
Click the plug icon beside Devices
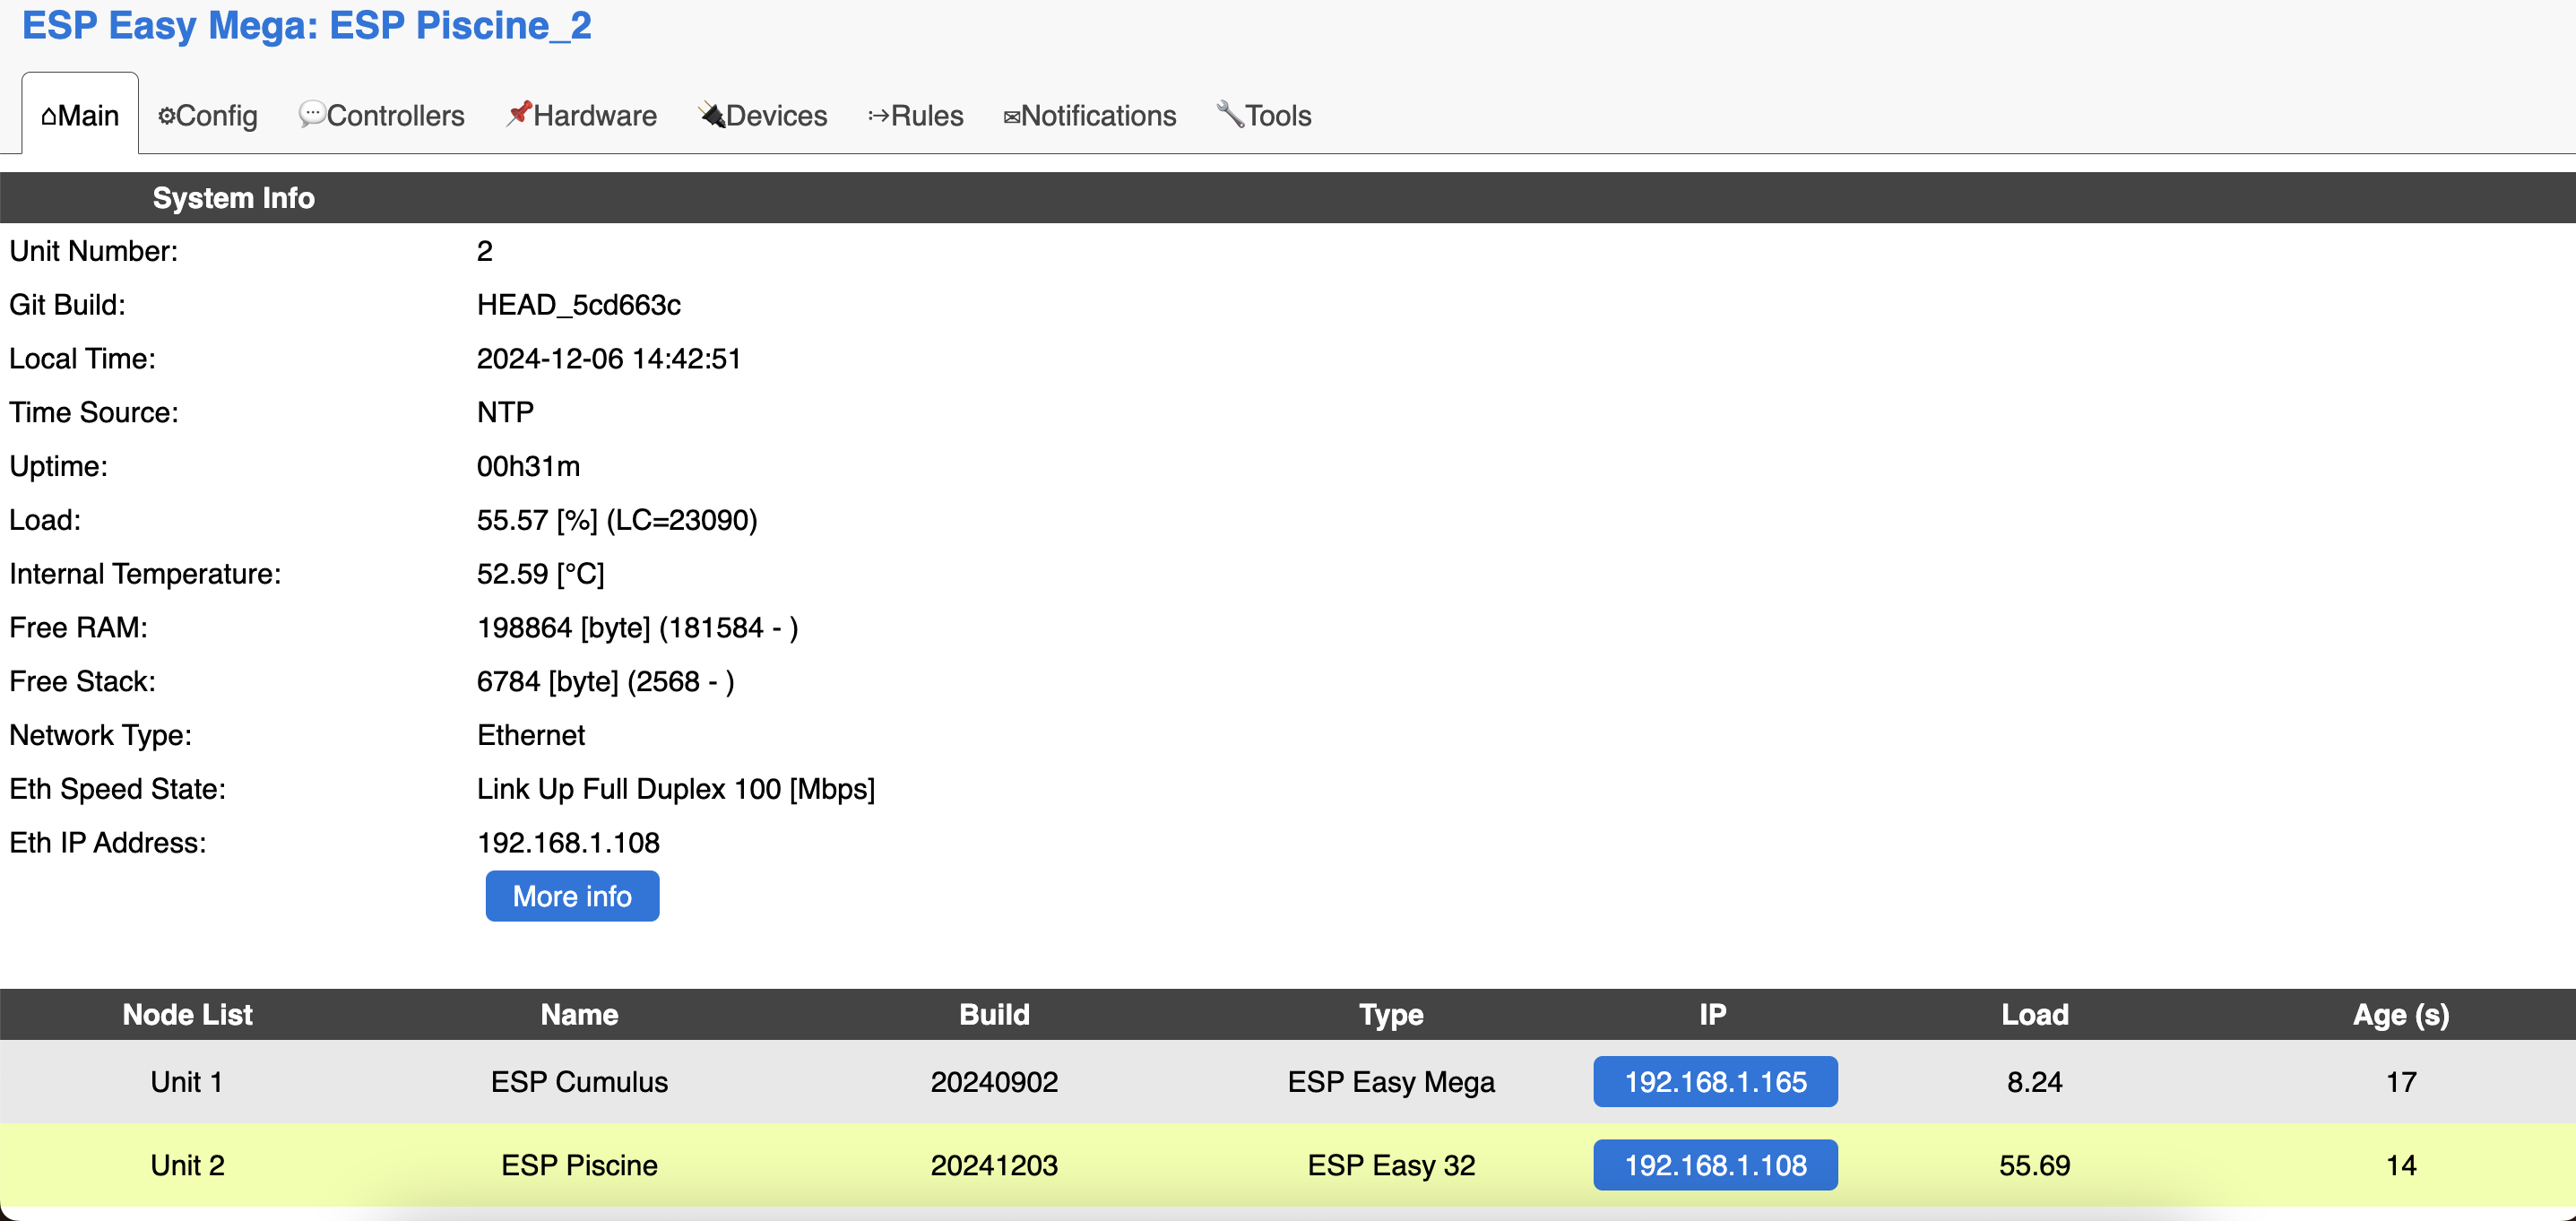[711, 115]
